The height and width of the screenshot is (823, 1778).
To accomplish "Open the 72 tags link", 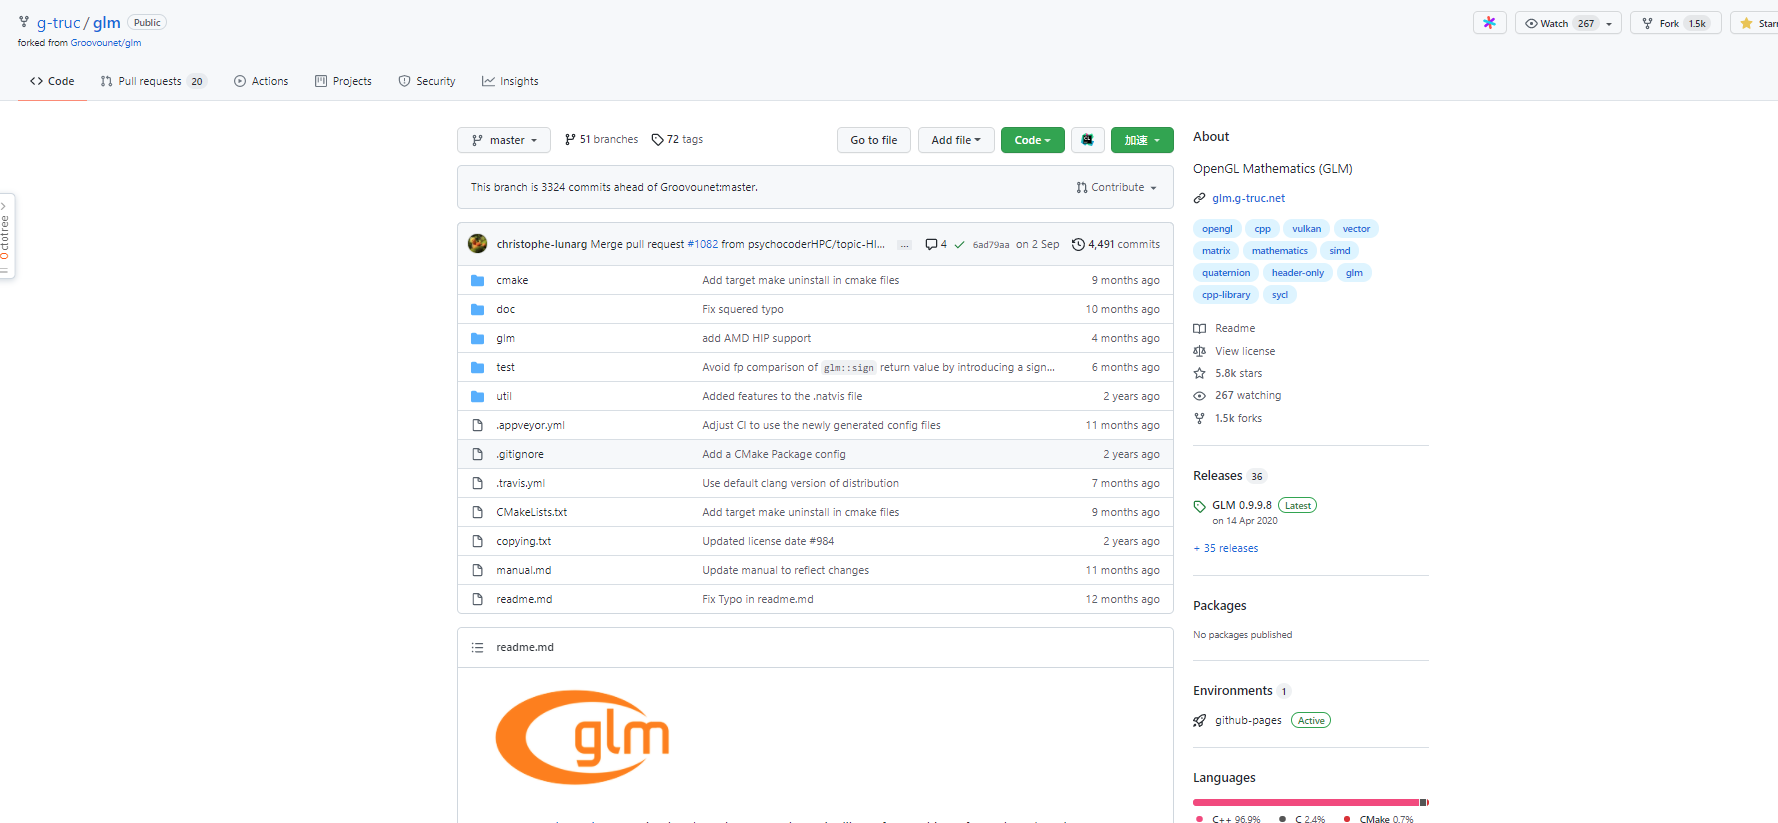I will pos(677,139).
